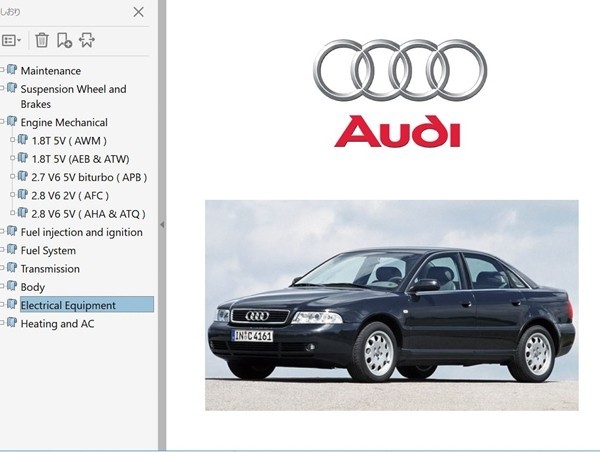The width and height of the screenshot is (600, 452).
Task: Click the bookmark icon beside Heating and AC
Action: tap(12, 323)
